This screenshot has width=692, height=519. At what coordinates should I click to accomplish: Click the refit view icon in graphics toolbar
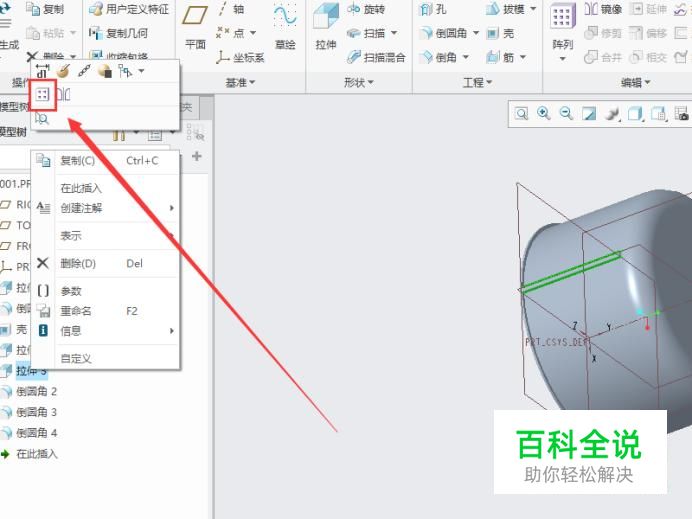(521, 114)
